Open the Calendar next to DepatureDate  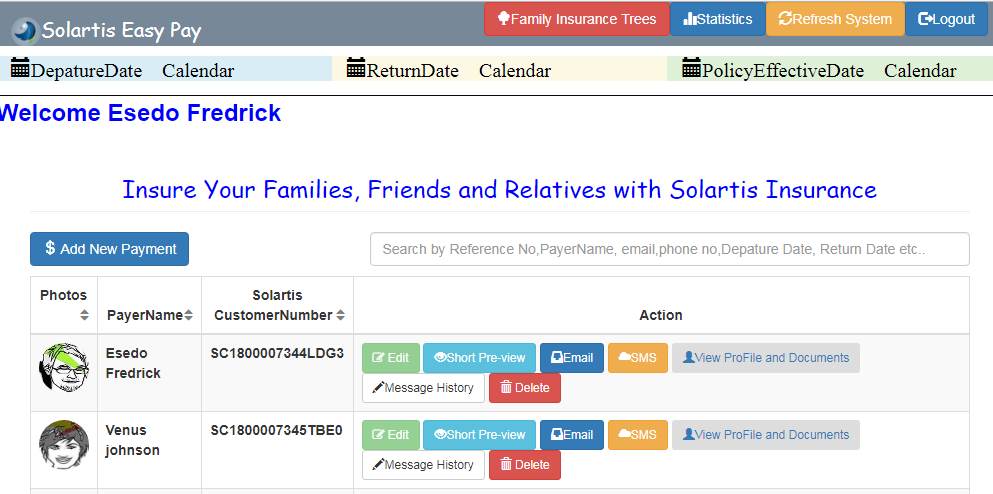198,71
